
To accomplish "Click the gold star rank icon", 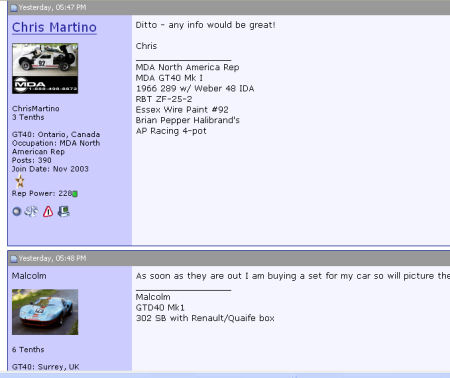I will 20,181.
